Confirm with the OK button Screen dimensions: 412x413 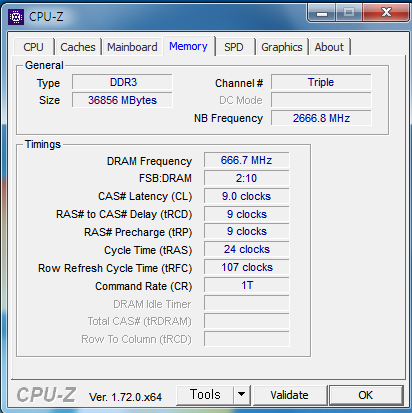[x=366, y=395]
